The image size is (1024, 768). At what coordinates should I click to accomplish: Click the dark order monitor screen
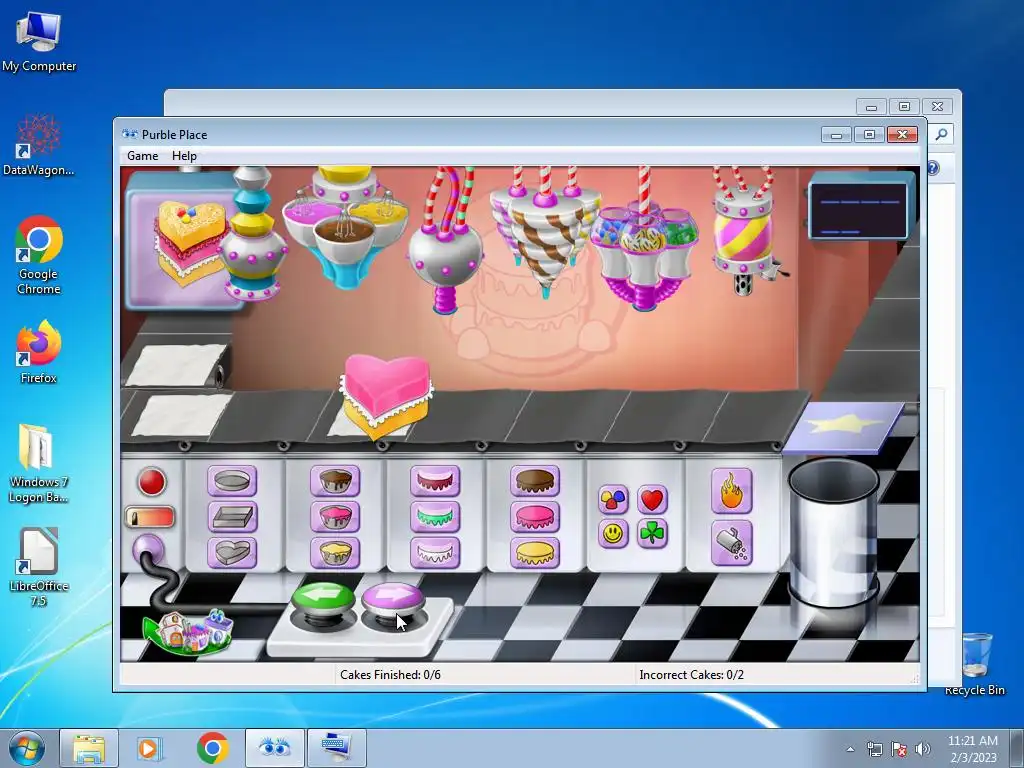(x=860, y=210)
